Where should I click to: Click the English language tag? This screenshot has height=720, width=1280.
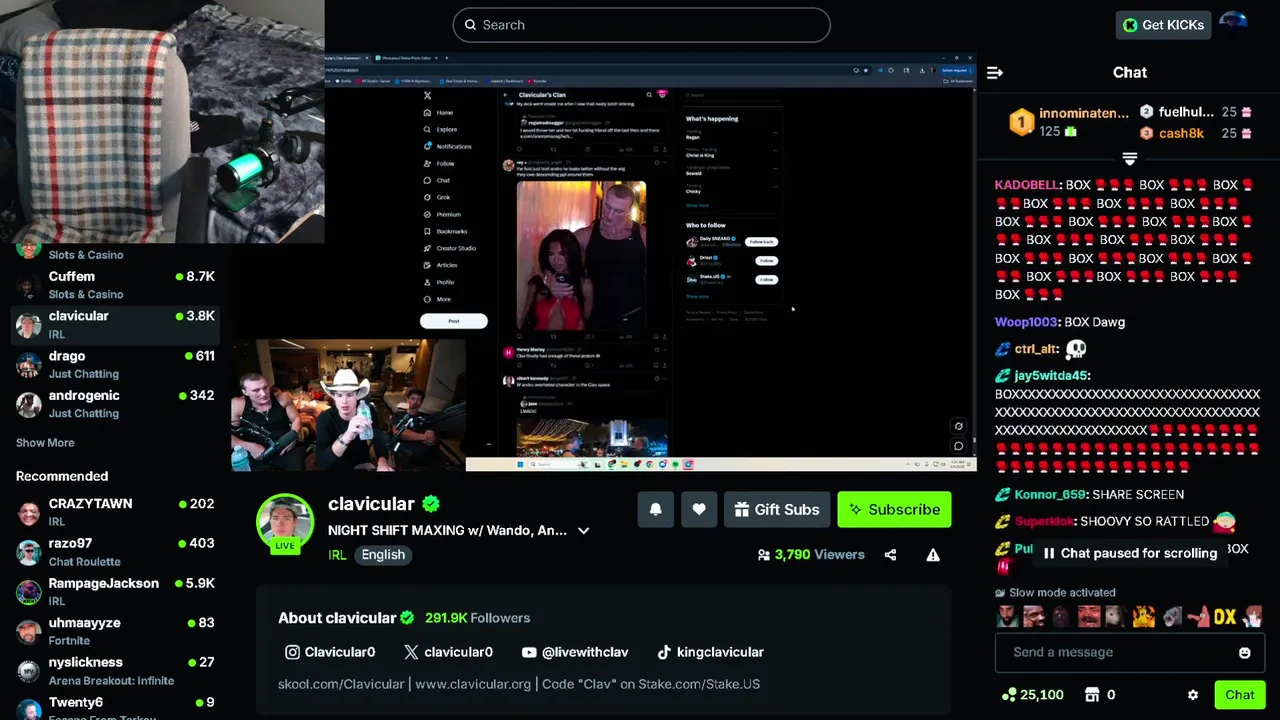click(383, 555)
